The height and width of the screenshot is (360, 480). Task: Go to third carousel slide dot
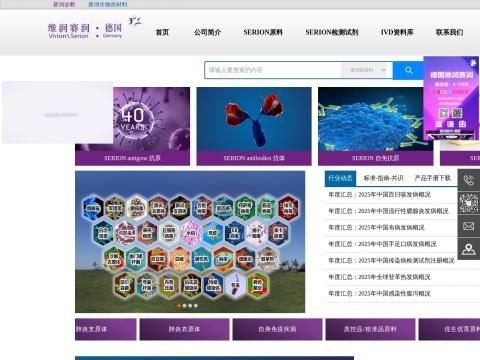pos(190,305)
